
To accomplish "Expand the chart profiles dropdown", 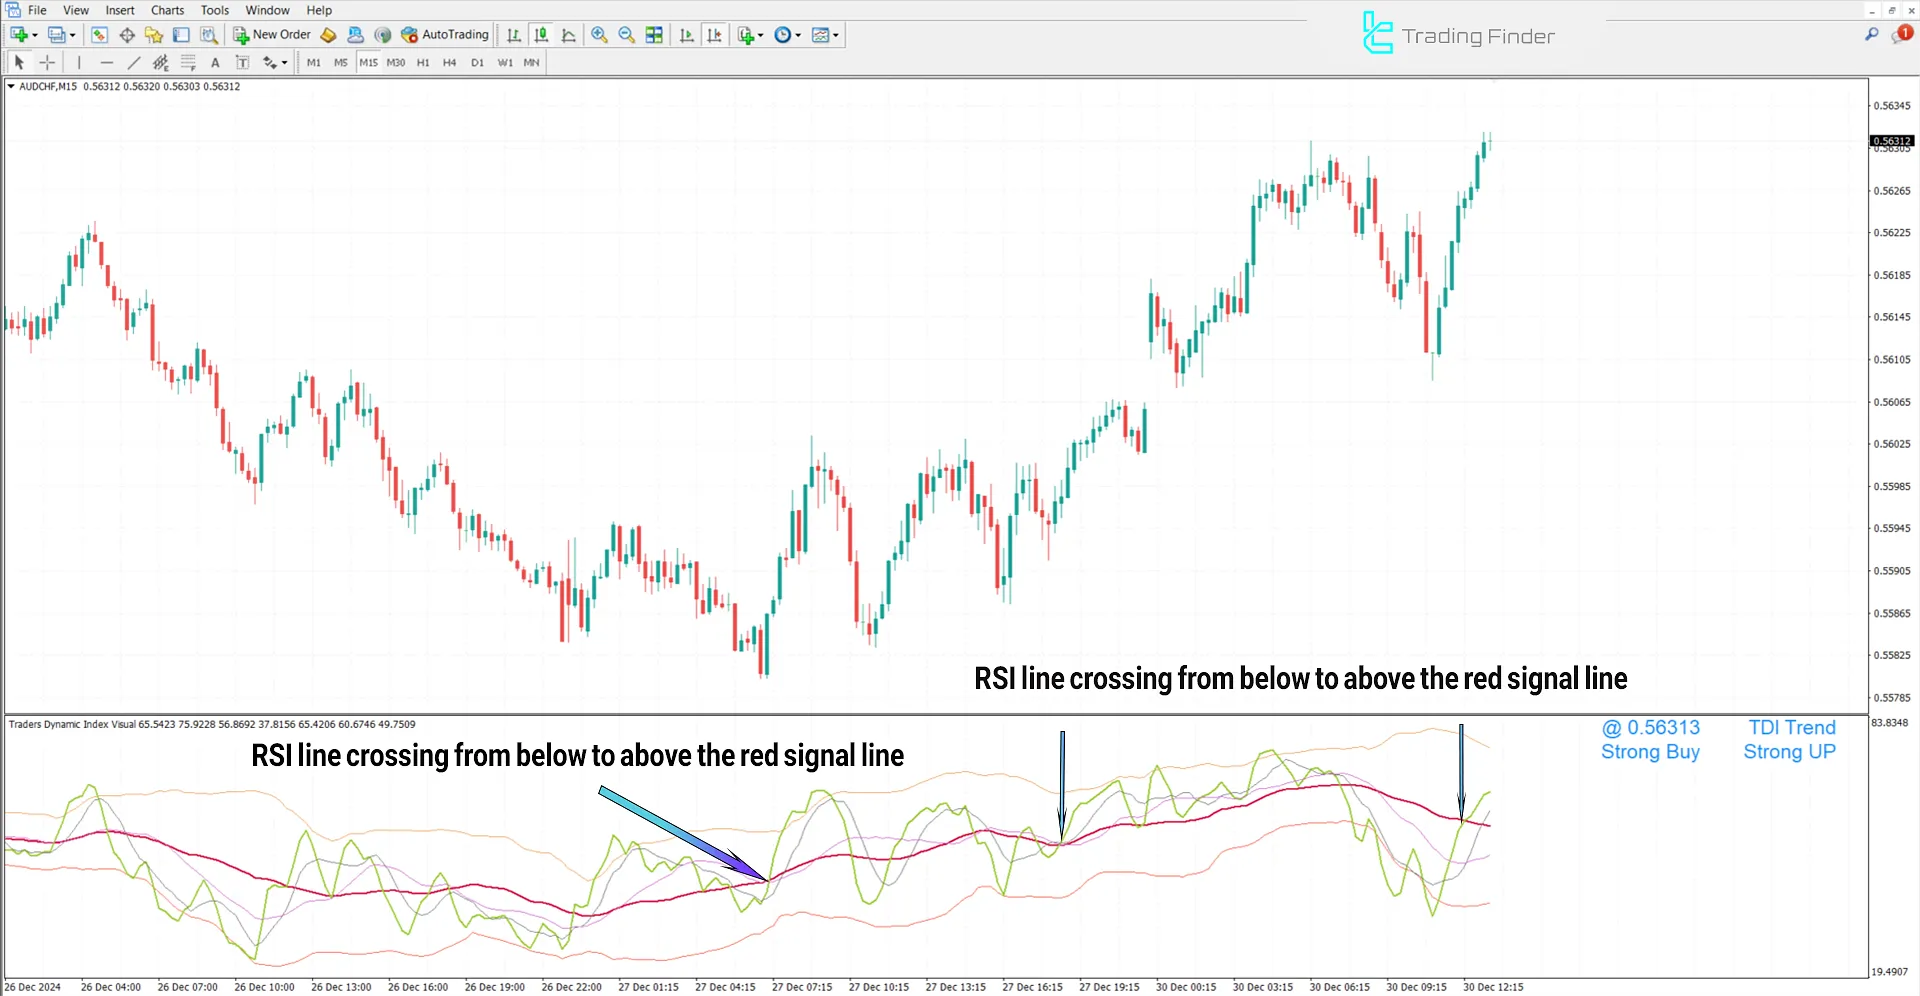I will pos(70,34).
